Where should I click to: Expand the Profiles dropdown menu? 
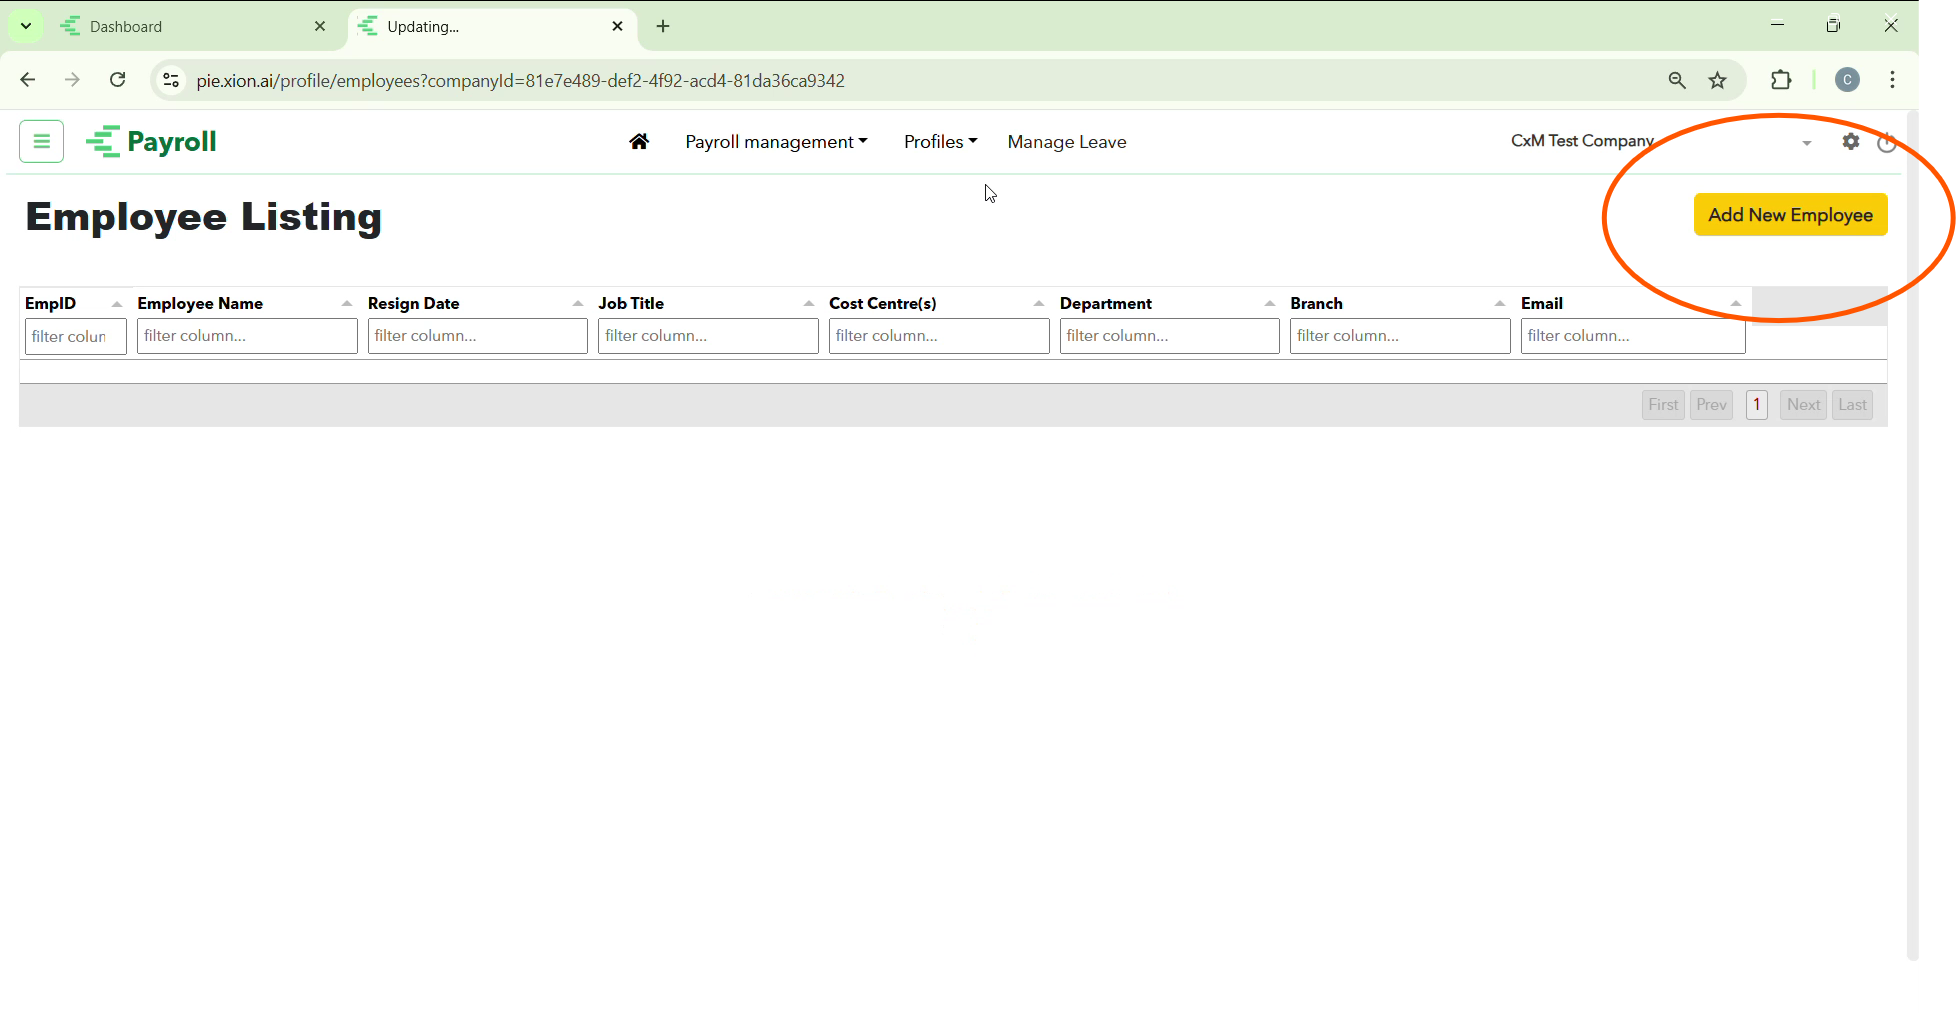tap(940, 142)
